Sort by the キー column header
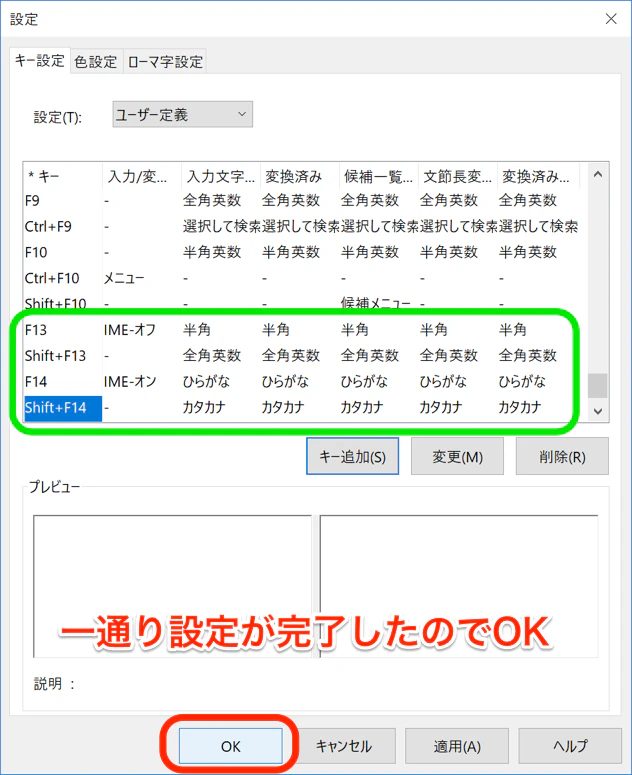This screenshot has height=775, width=632. [63, 176]
